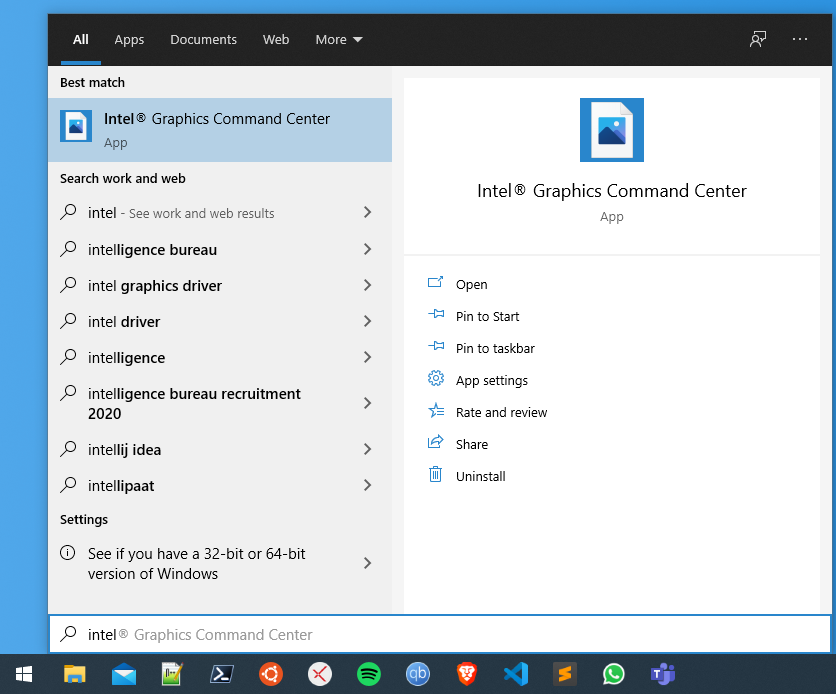Select the Intel Graphics Command Center best match

(220, 130)
